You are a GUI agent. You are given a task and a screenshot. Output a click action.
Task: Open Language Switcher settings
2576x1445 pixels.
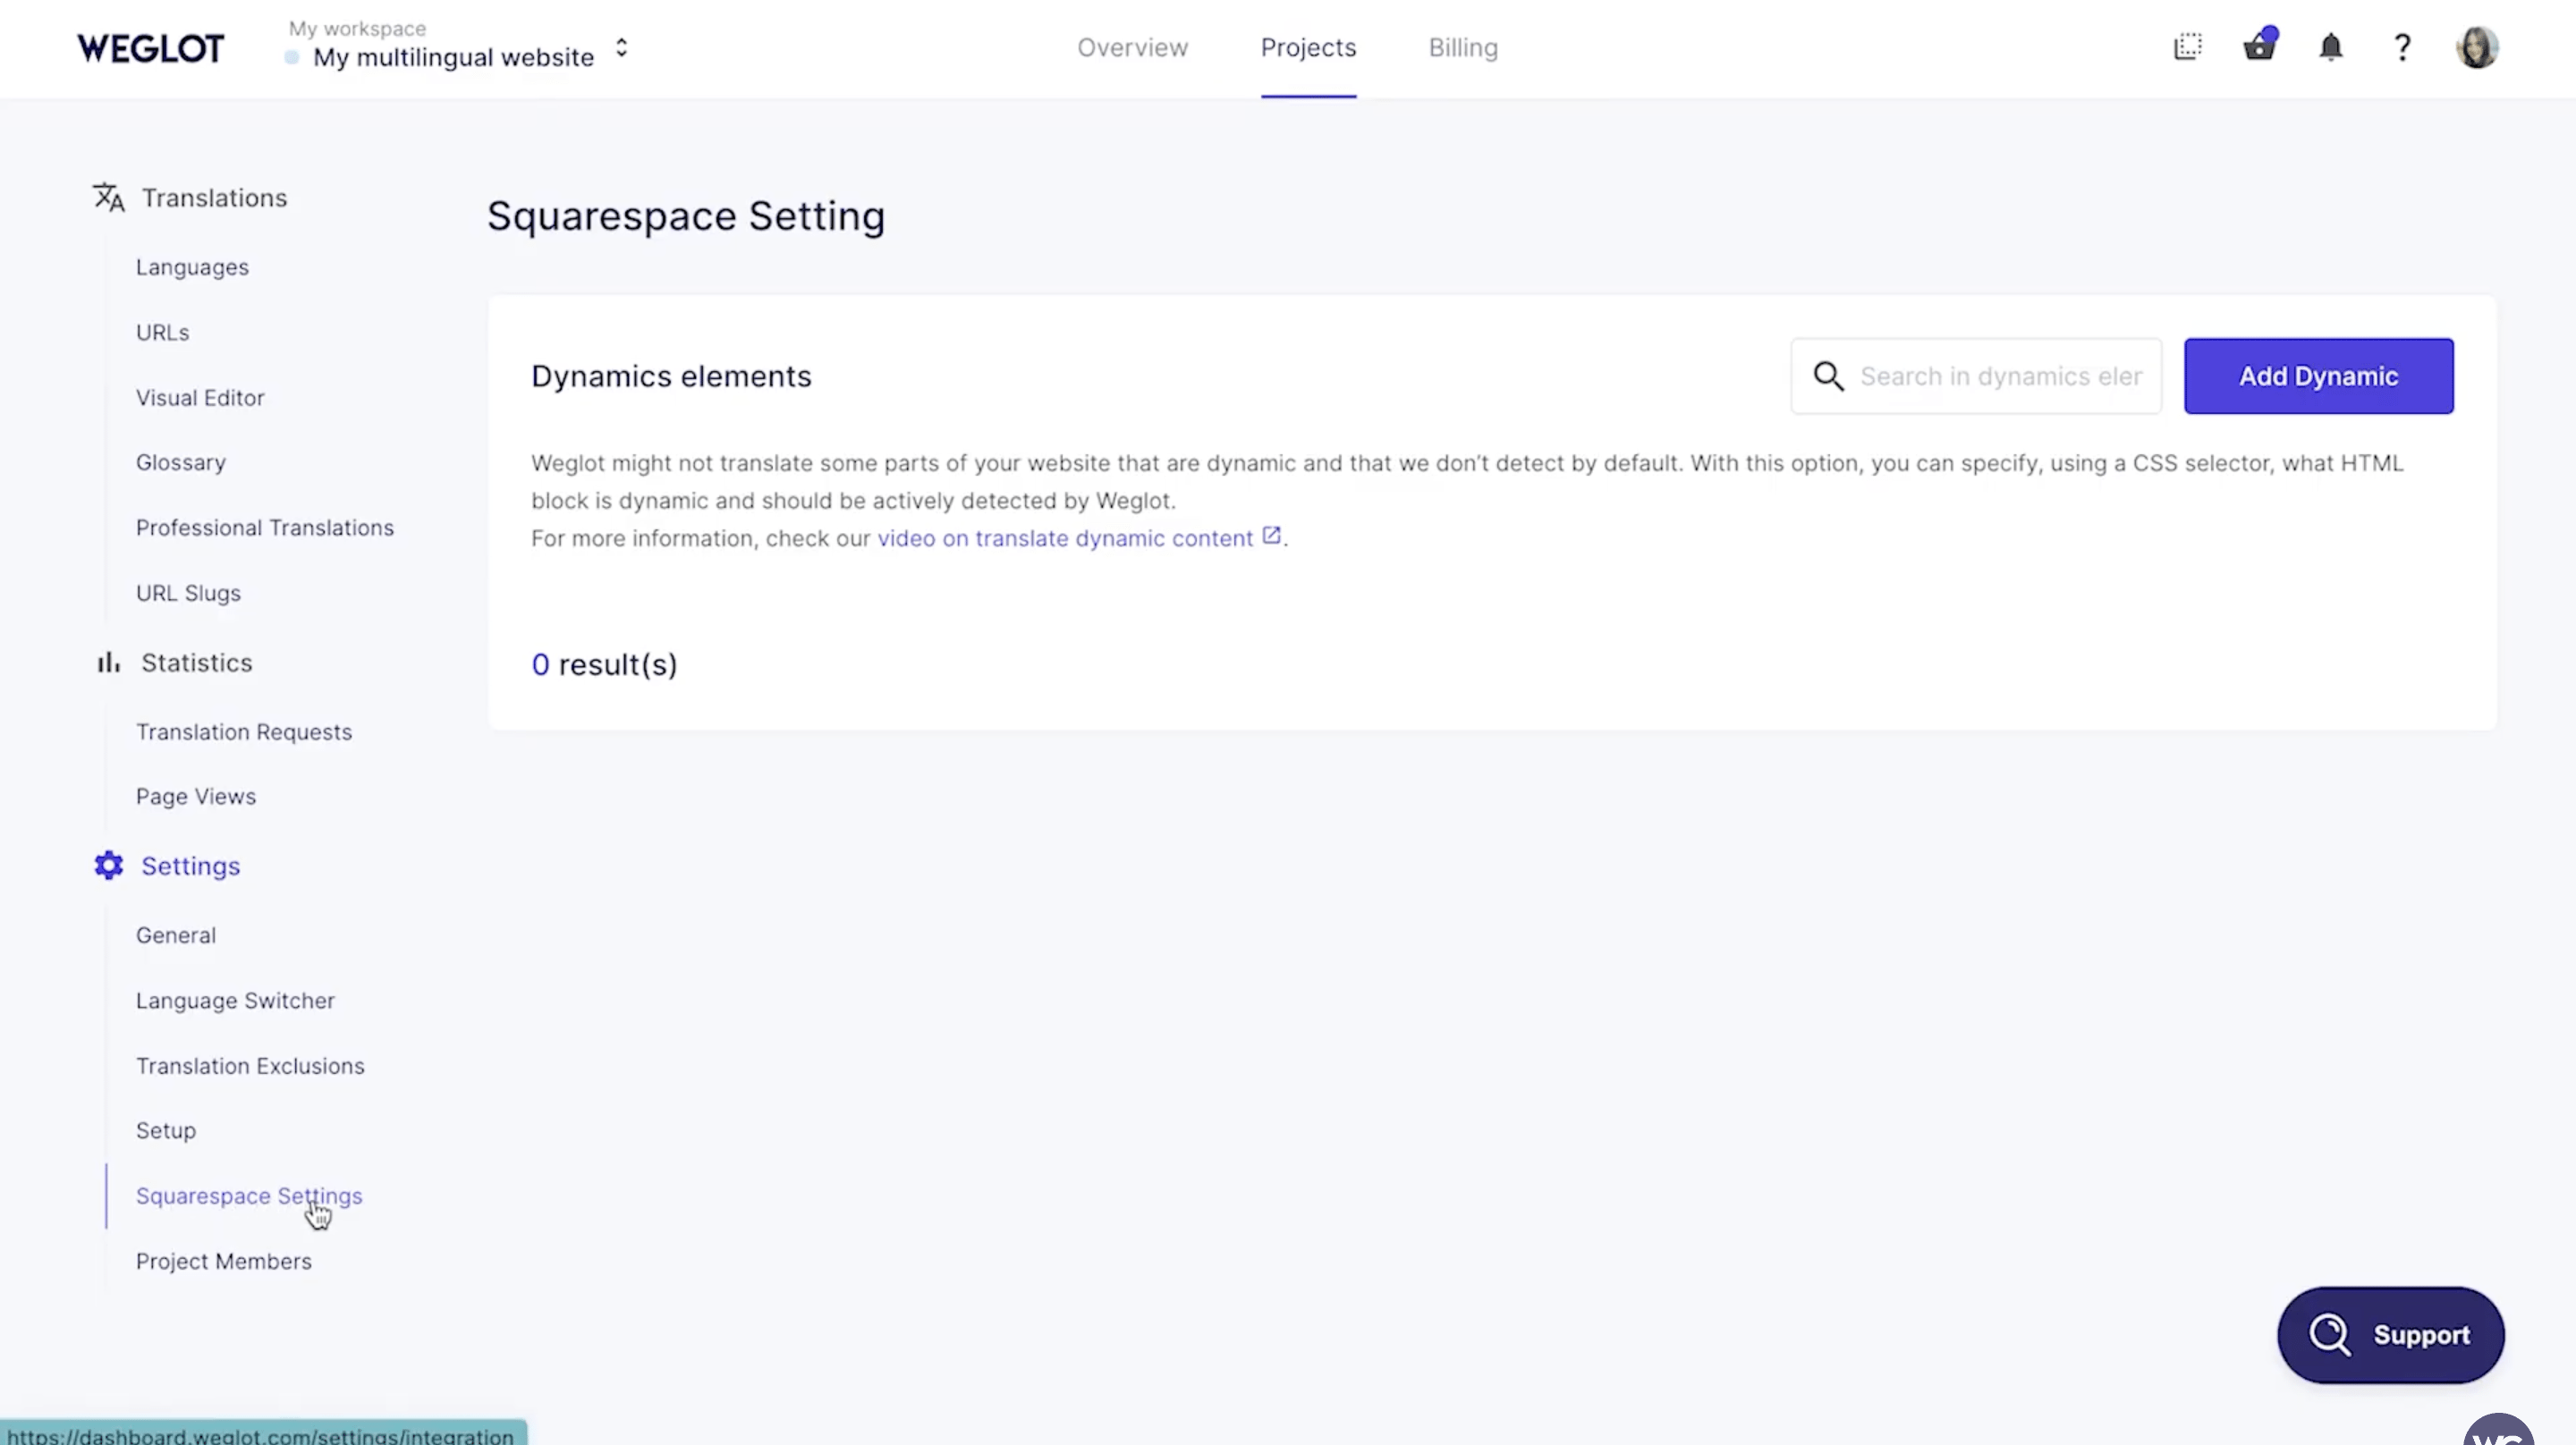[235, 1000]
